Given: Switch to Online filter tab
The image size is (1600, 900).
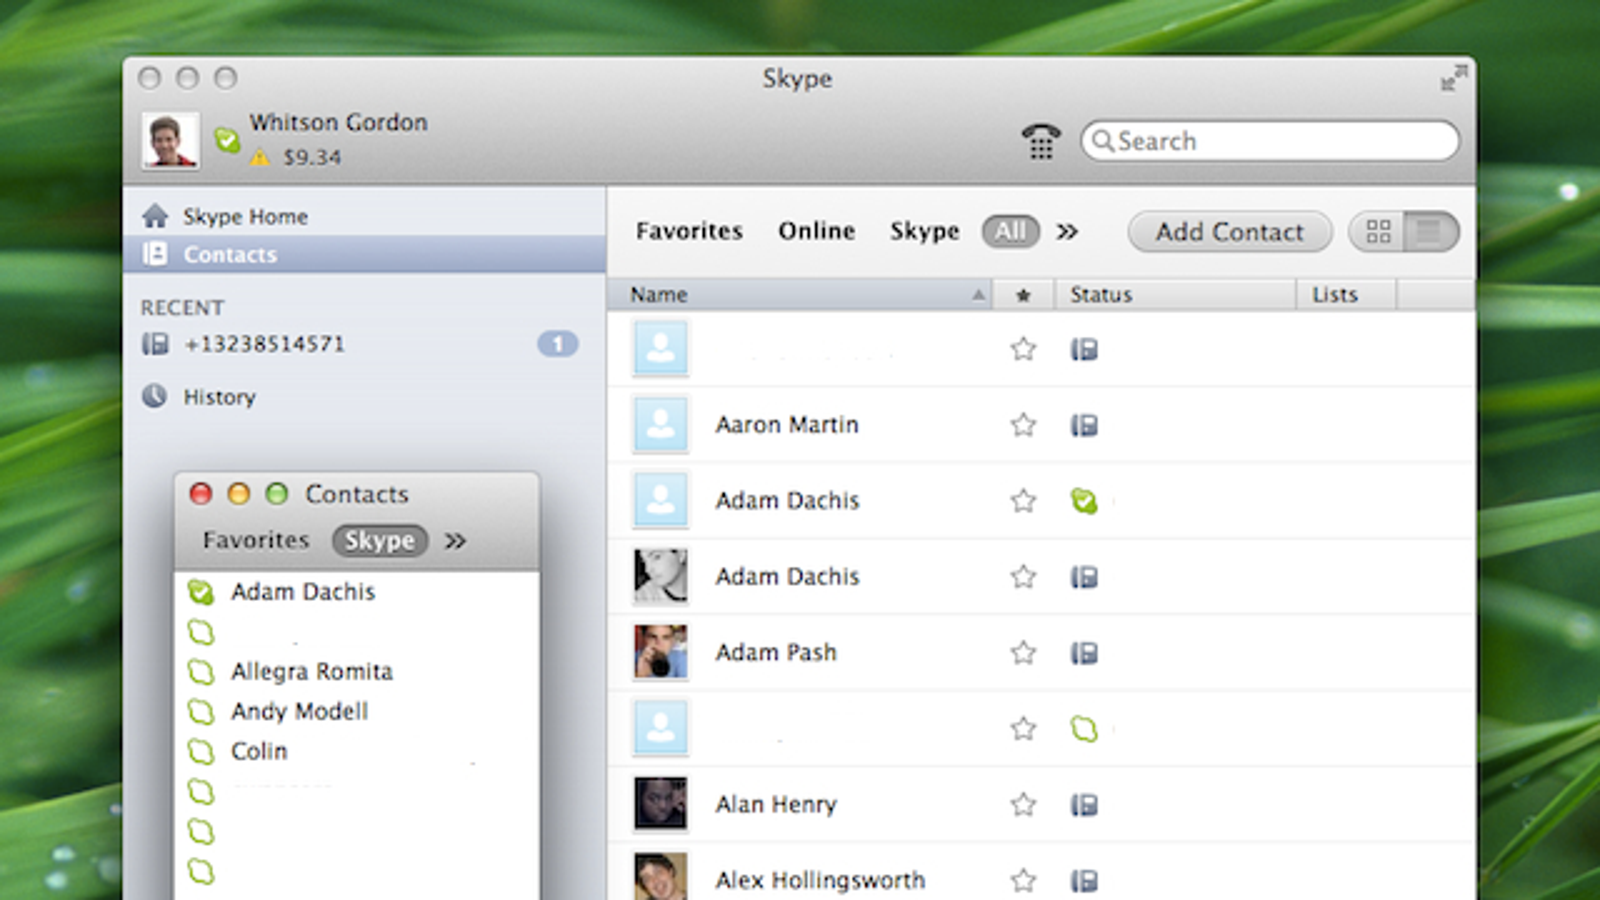Looking at the screenshot, I should coord(816,231).
